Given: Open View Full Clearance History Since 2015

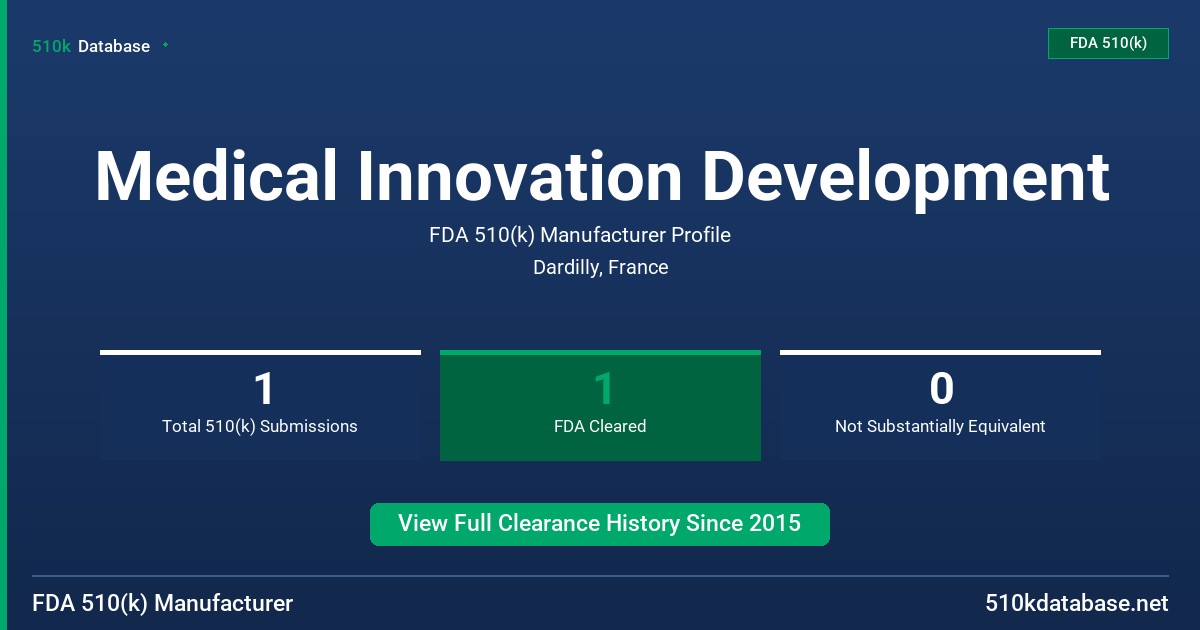Looking at the screenshot, I should [x=600, y=524].
